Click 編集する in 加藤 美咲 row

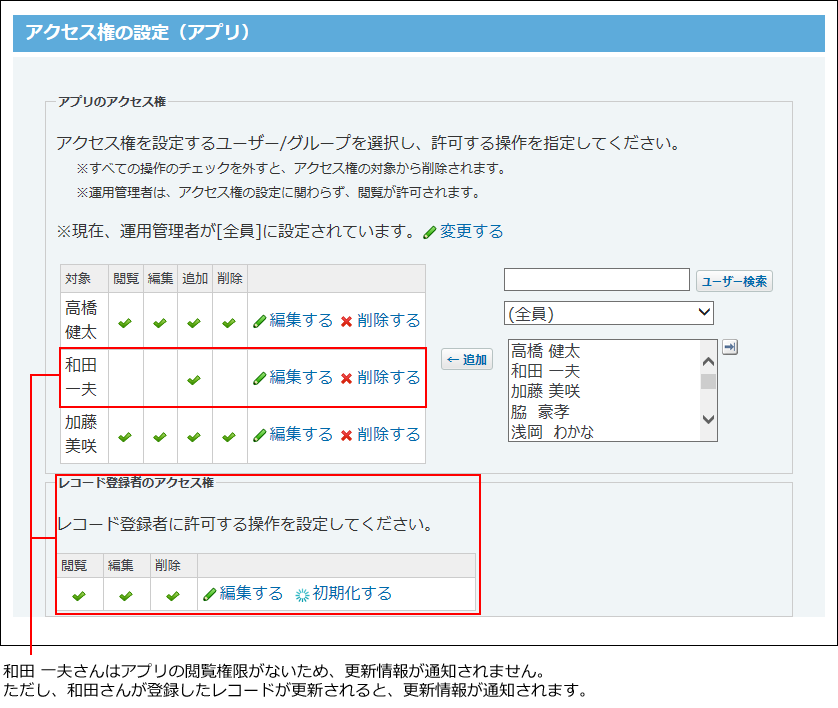(x=301, y=434)
